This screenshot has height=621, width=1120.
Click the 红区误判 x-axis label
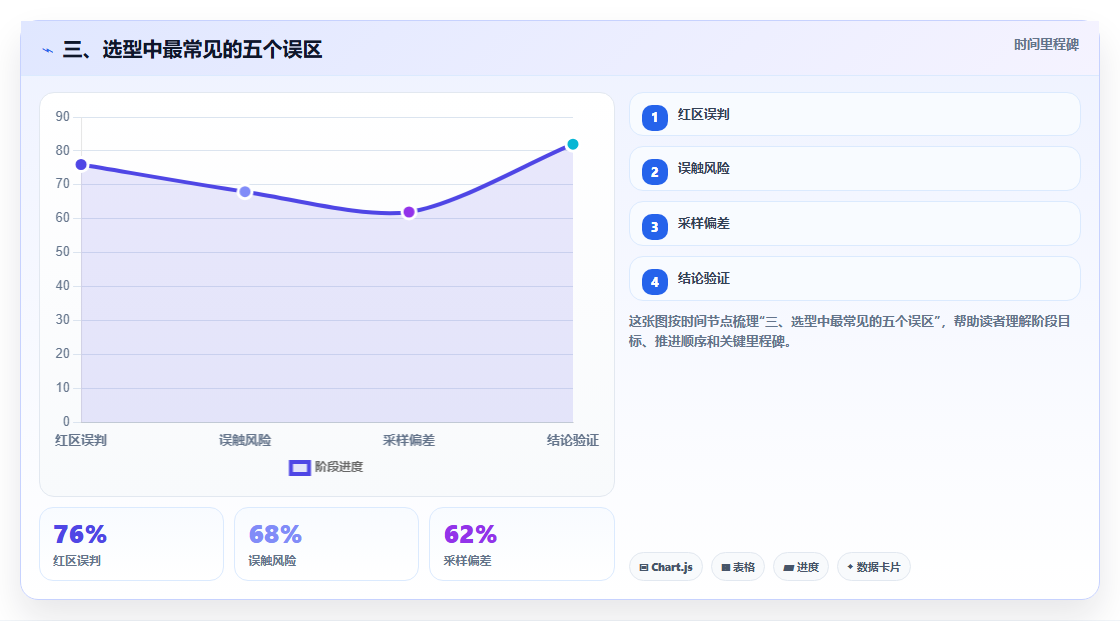(81, 440)
